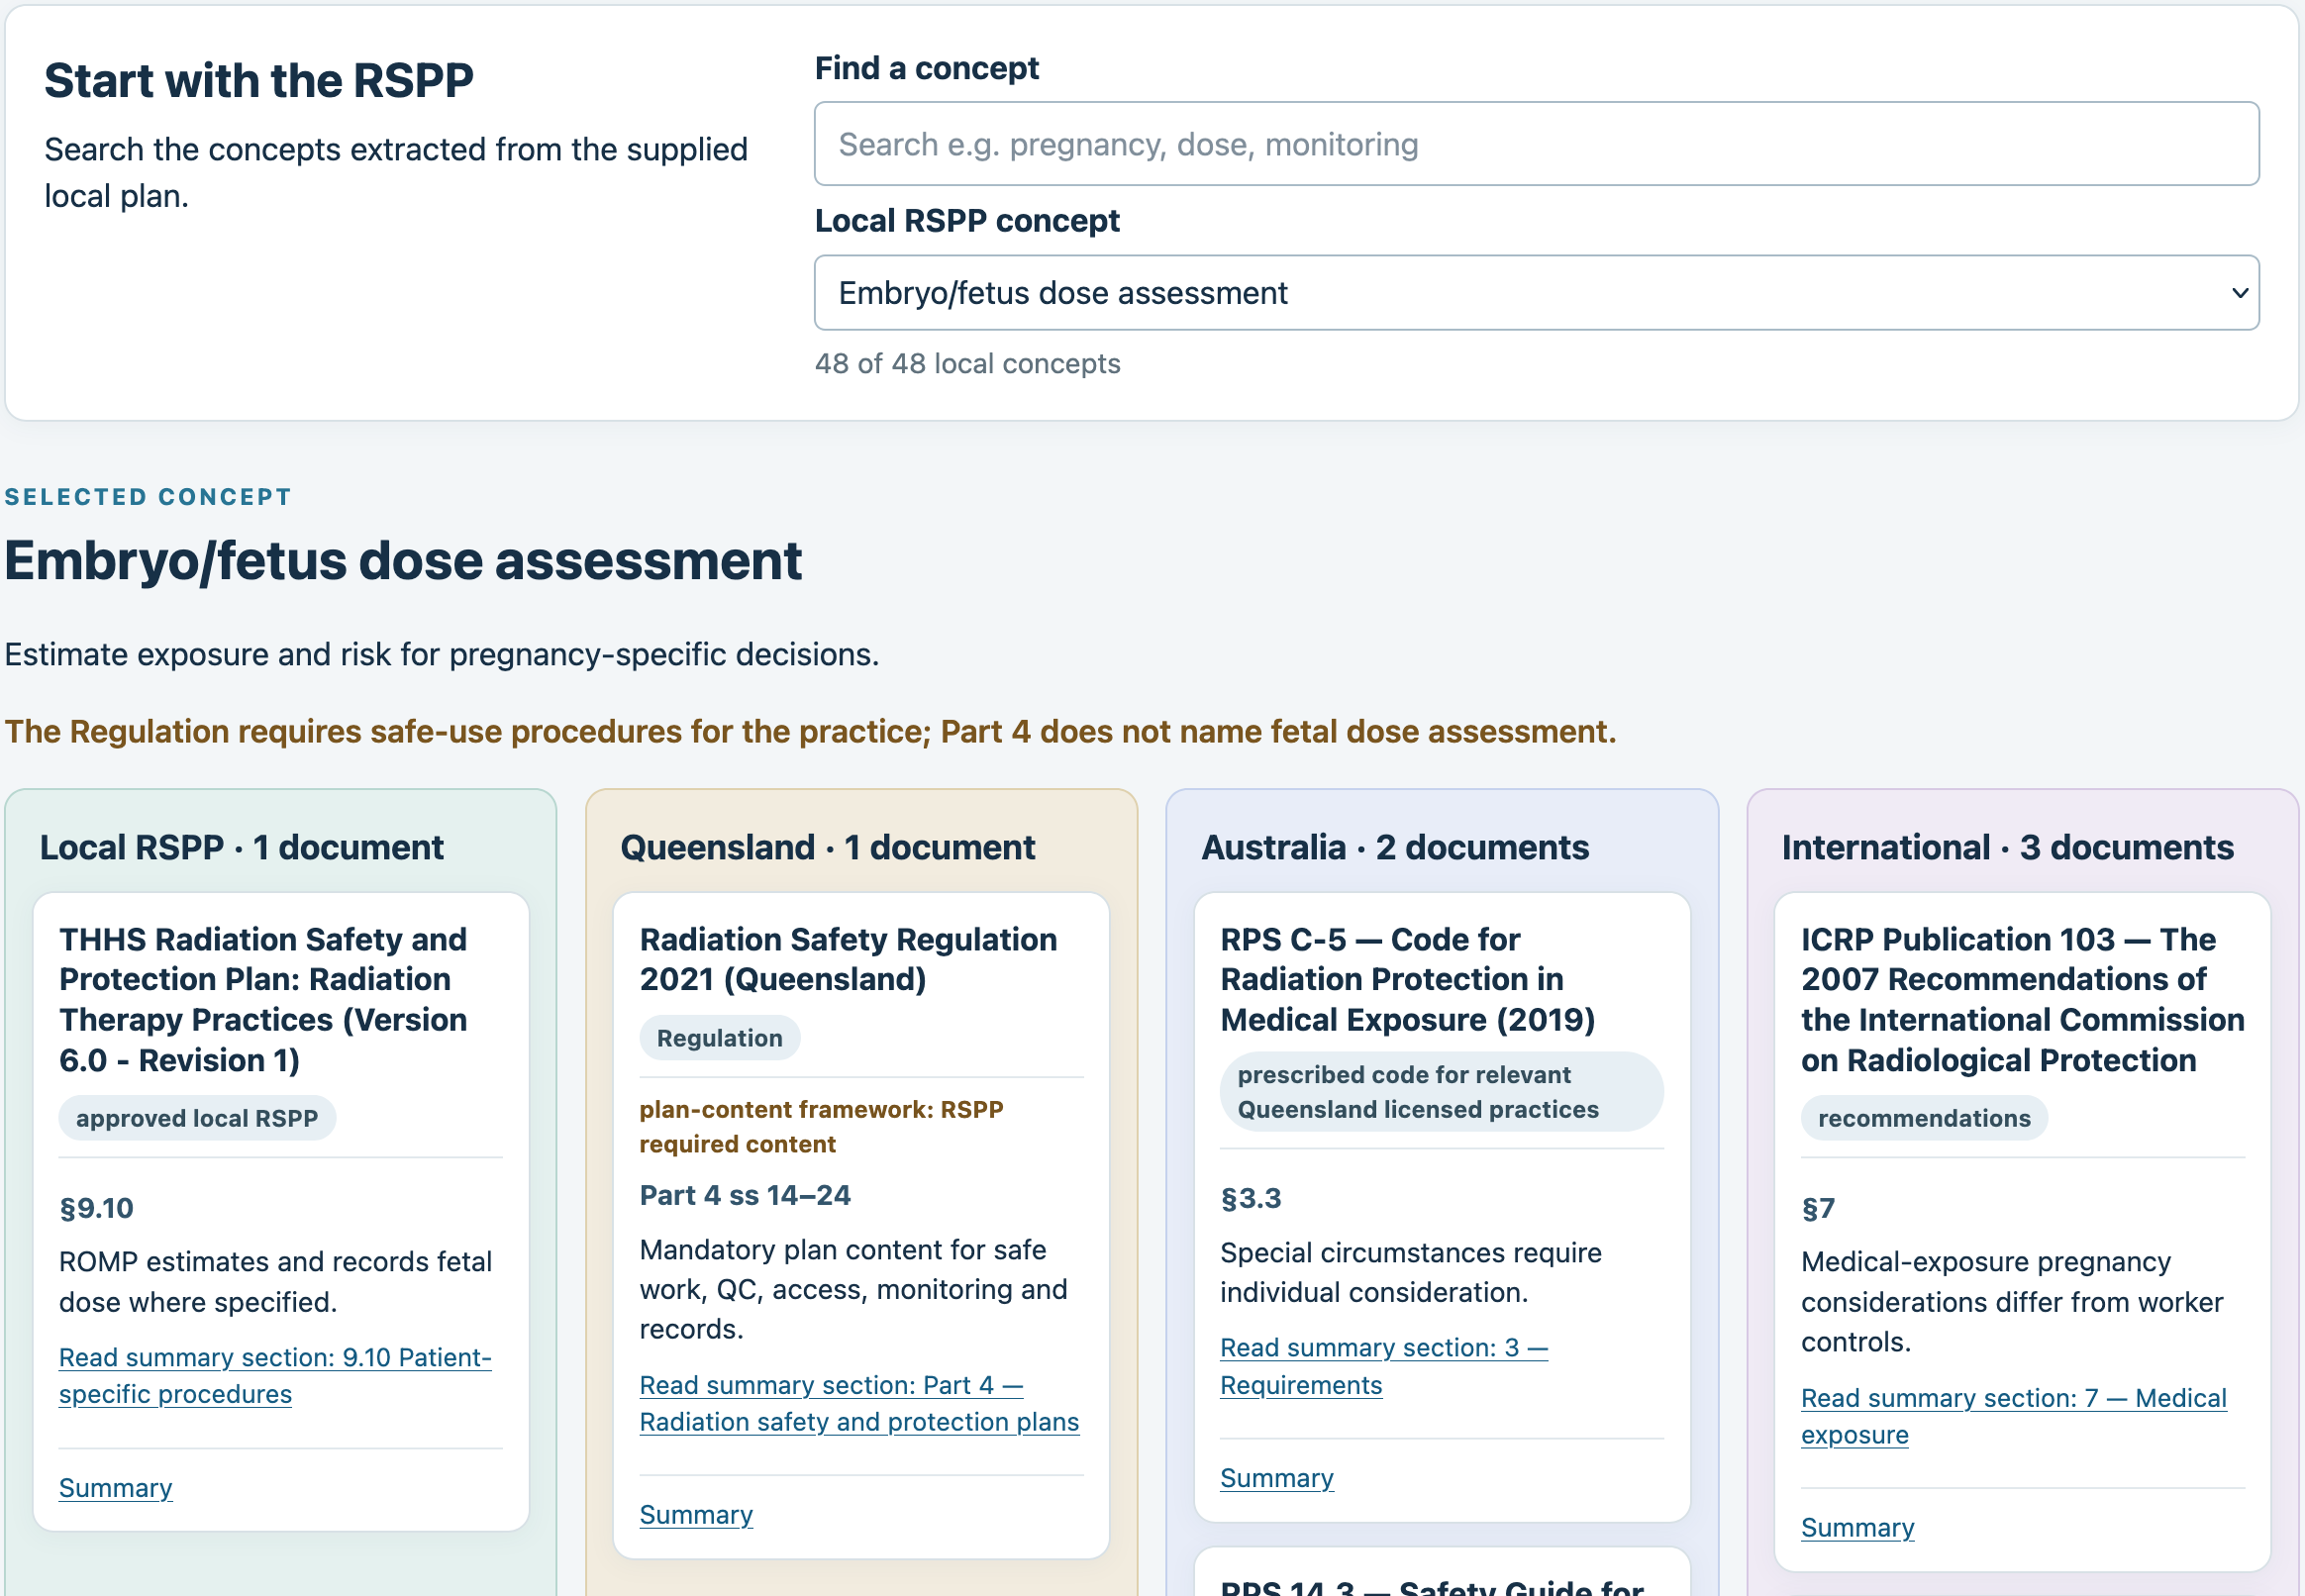The height and width of the screenshot is (1596, 2305).
Task: Click the 'Queensland · 1 document' column heading
Action: click(827, 847)
